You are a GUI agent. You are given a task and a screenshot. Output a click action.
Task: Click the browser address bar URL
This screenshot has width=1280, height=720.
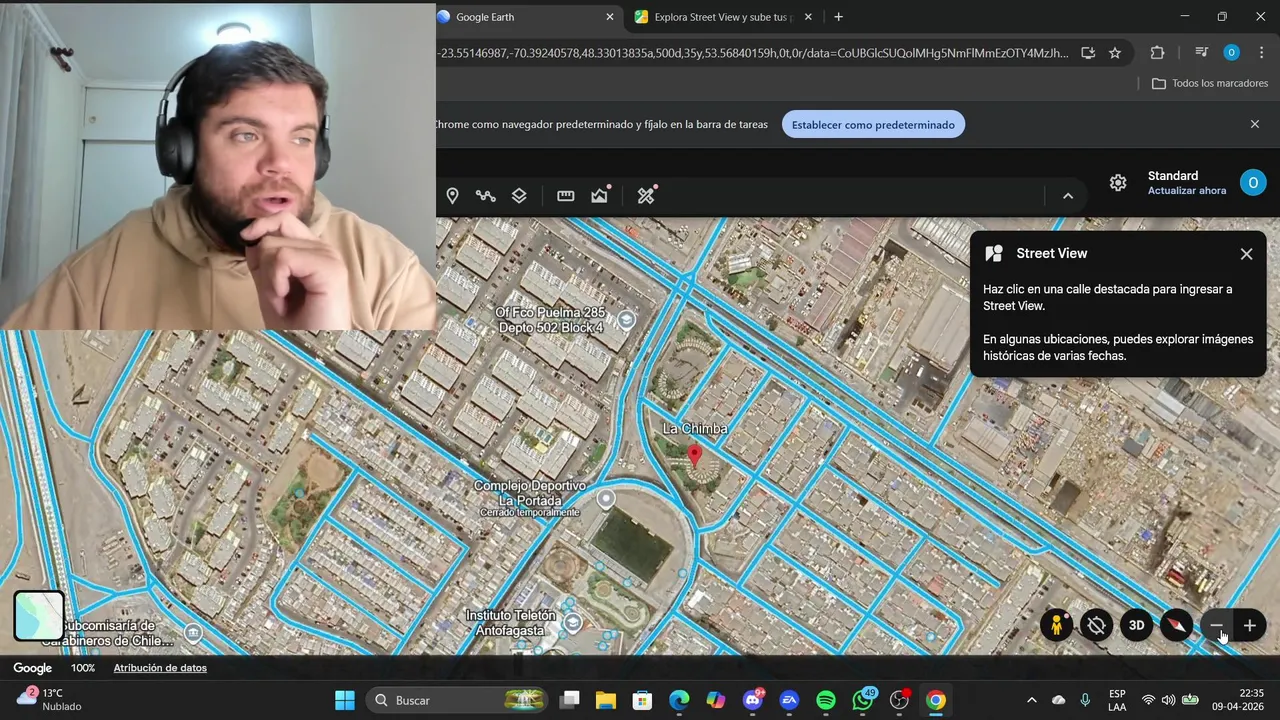coord(754,53)
